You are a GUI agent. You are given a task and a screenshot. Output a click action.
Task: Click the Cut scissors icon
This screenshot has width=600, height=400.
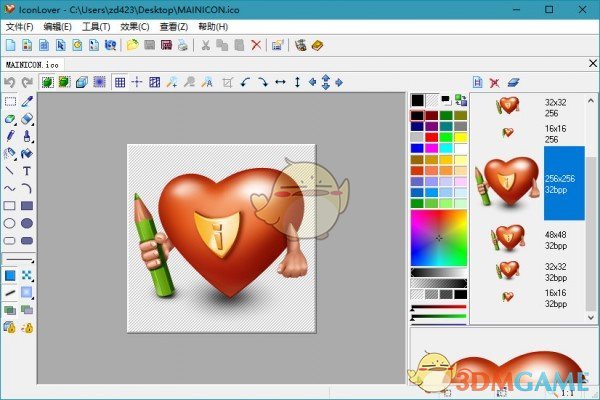pyautogui.click(x=205, y=45)
